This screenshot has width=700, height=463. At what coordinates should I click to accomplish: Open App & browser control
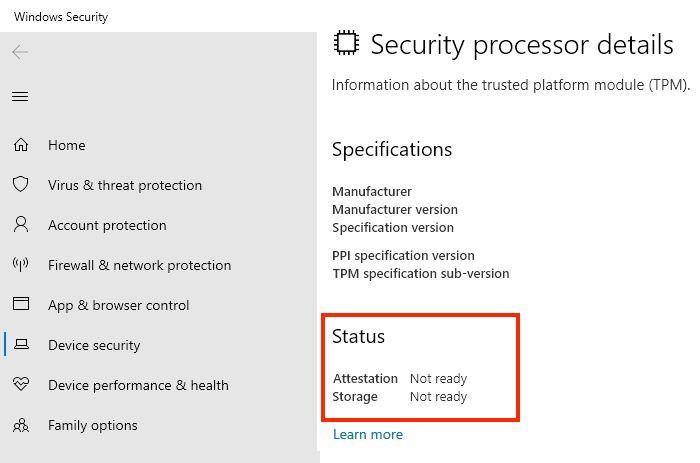119,305
